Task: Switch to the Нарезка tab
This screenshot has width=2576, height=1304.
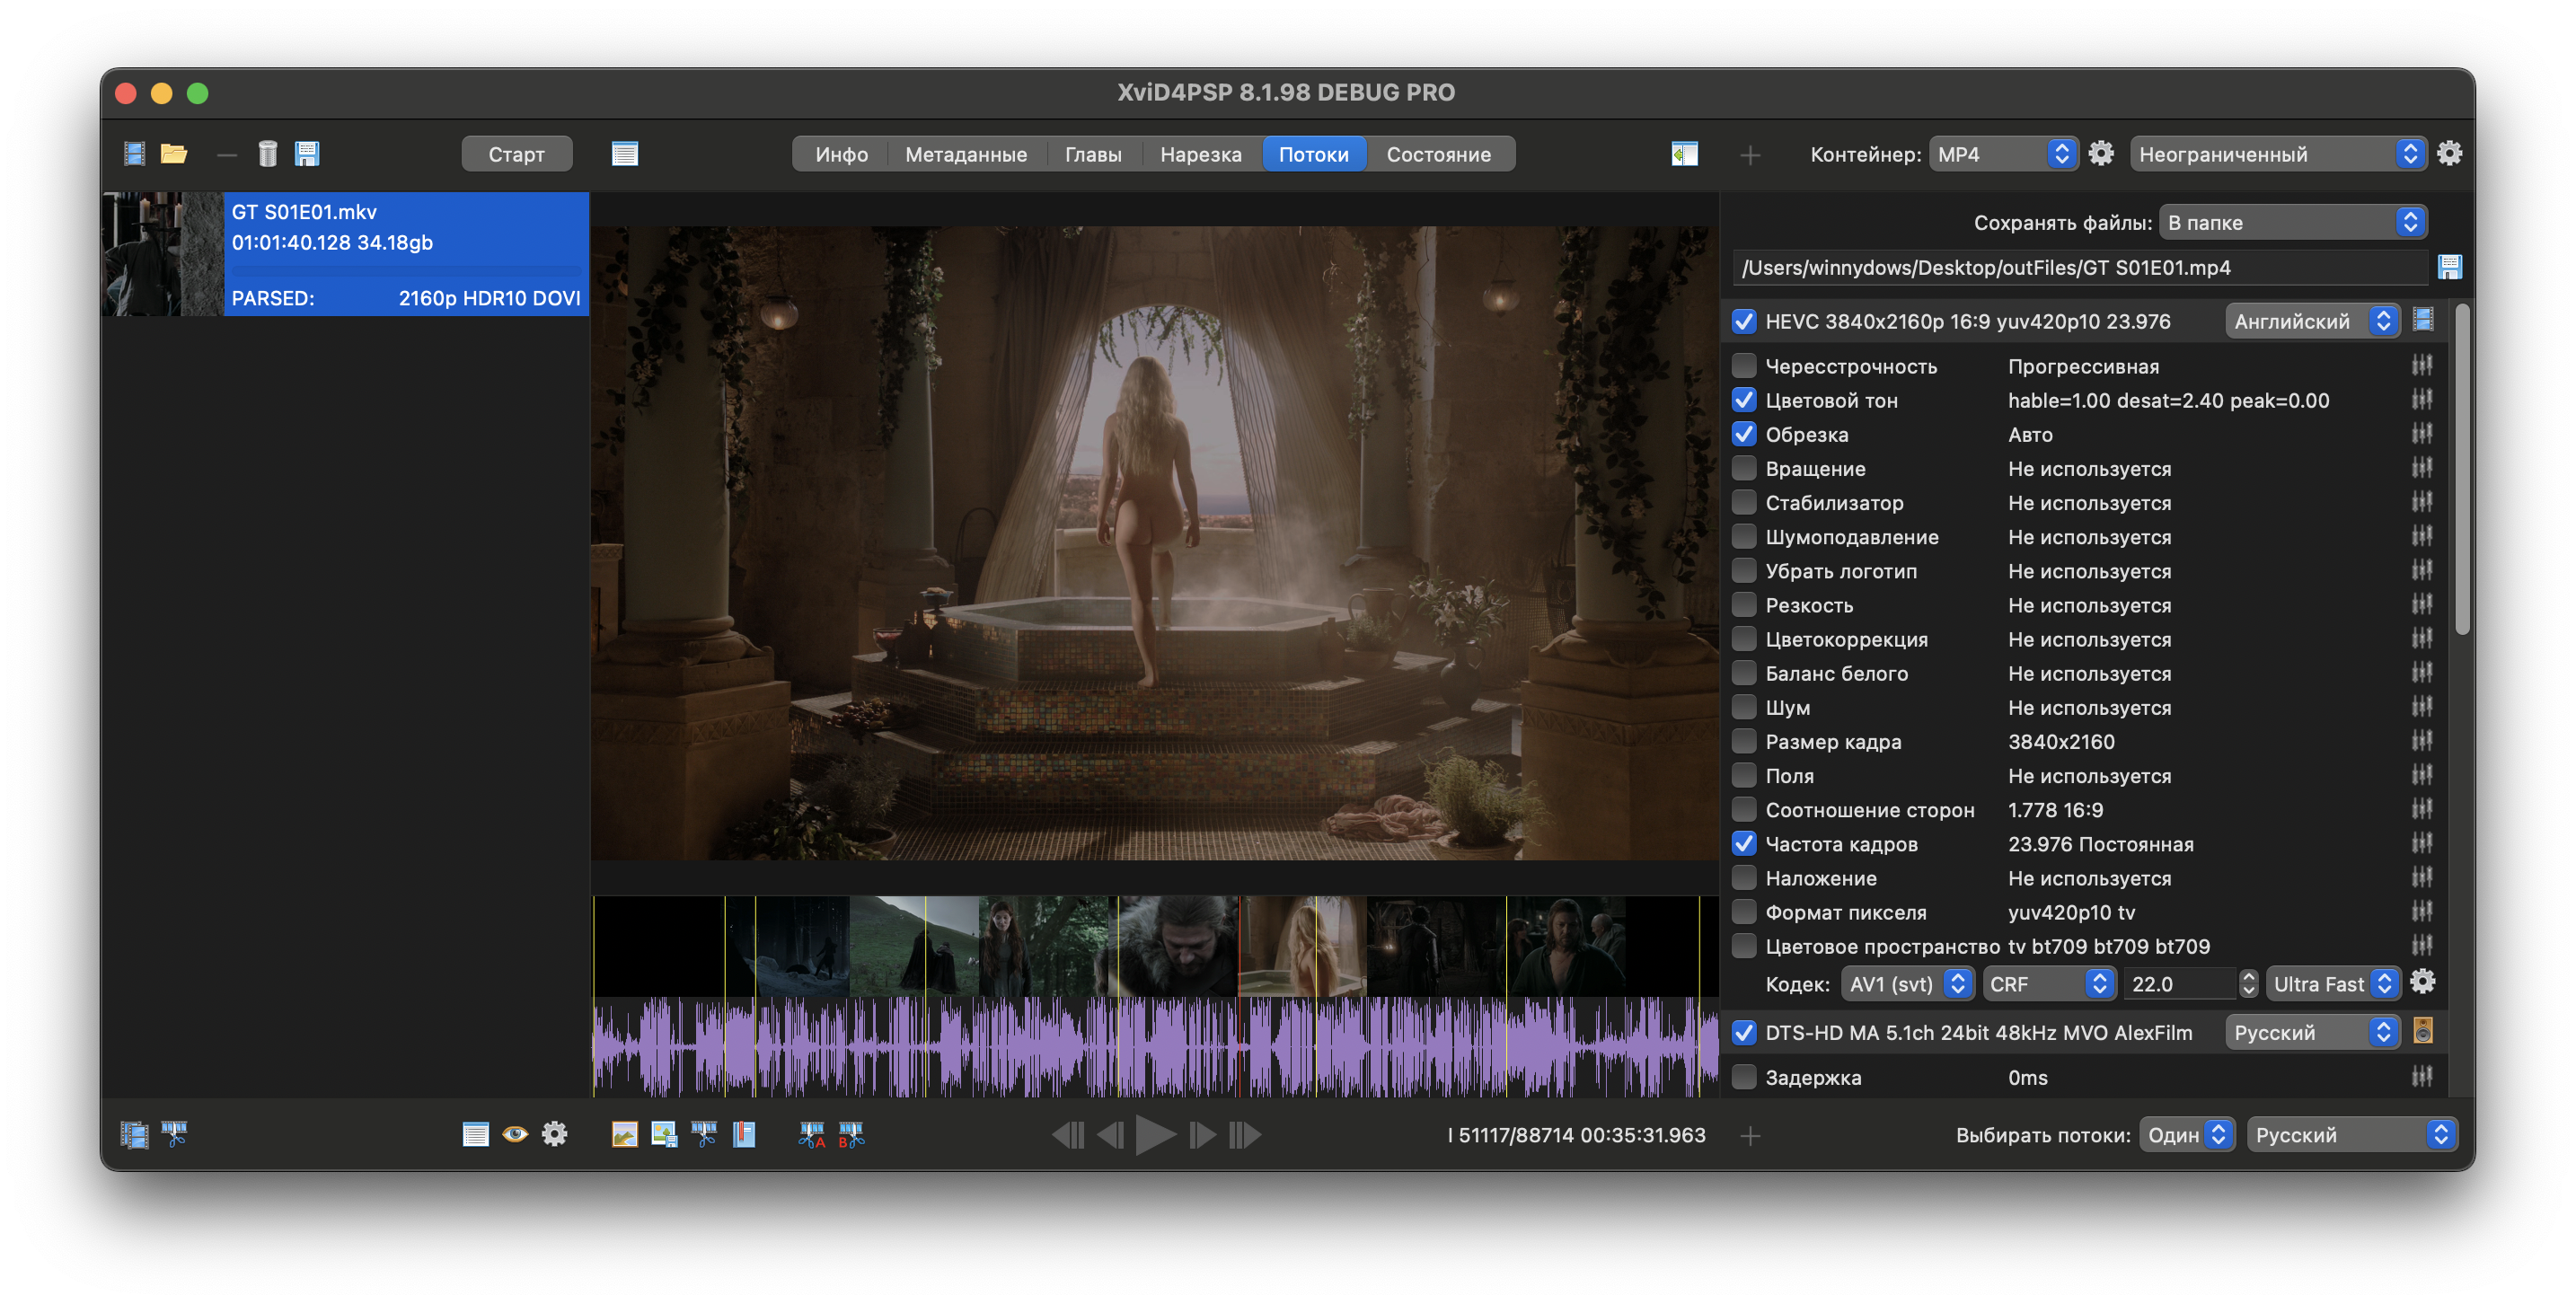Action: [1201, 154]
